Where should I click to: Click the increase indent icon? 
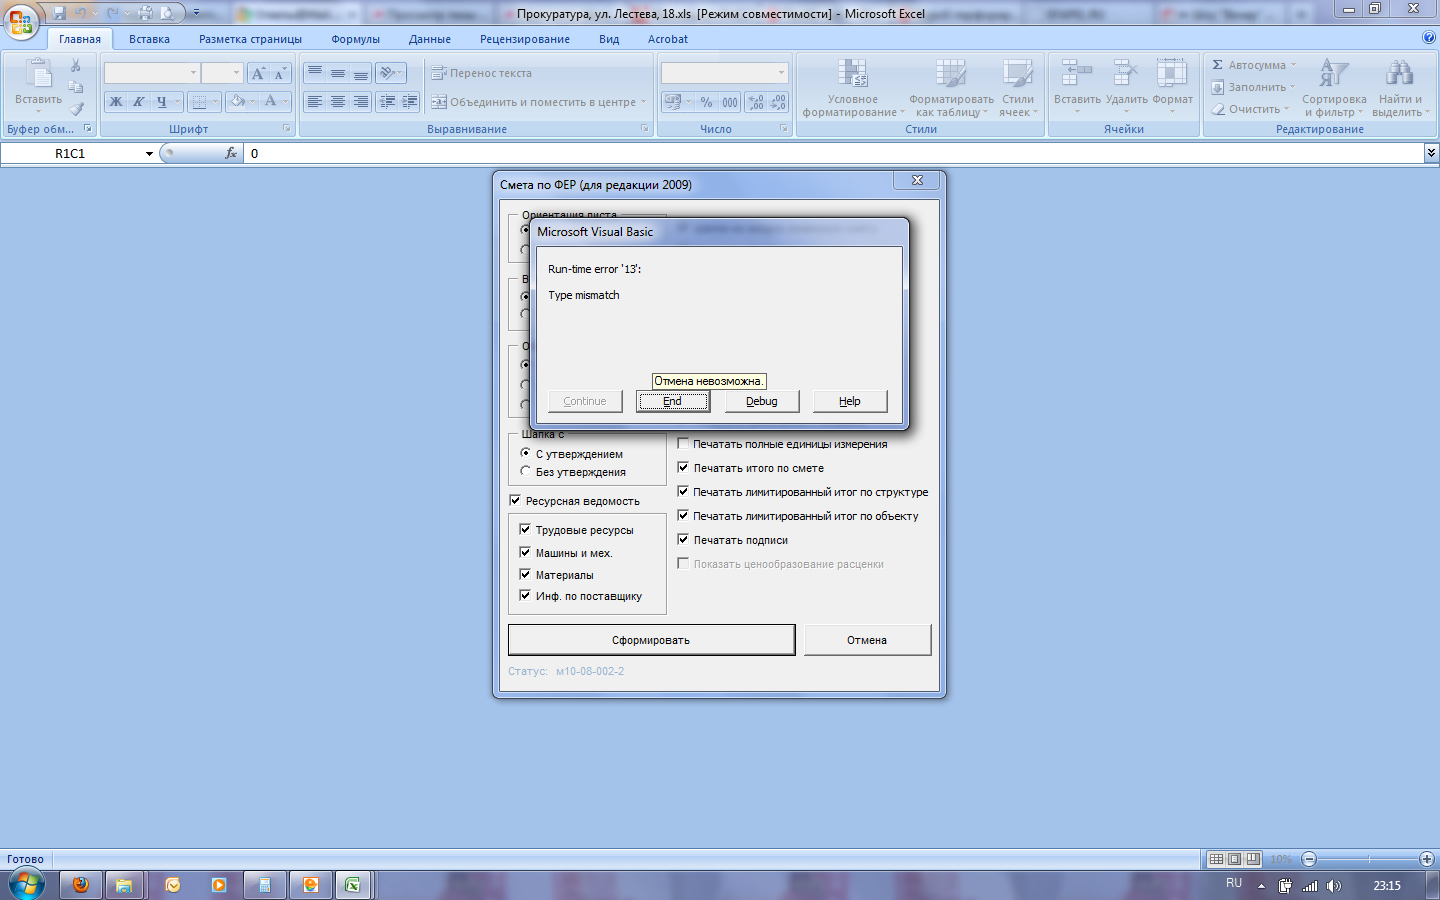(x=409, y=102)
